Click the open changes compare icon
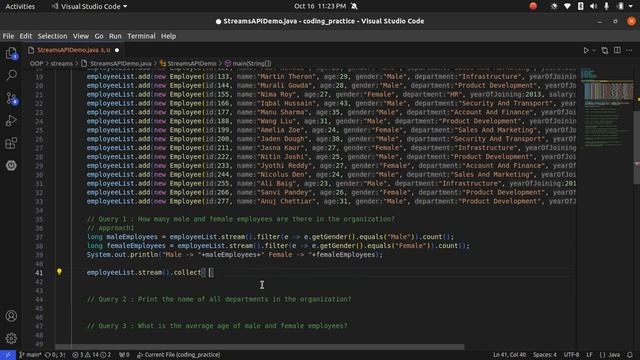Viewport: 640px width, 360px height. point(604,50)
